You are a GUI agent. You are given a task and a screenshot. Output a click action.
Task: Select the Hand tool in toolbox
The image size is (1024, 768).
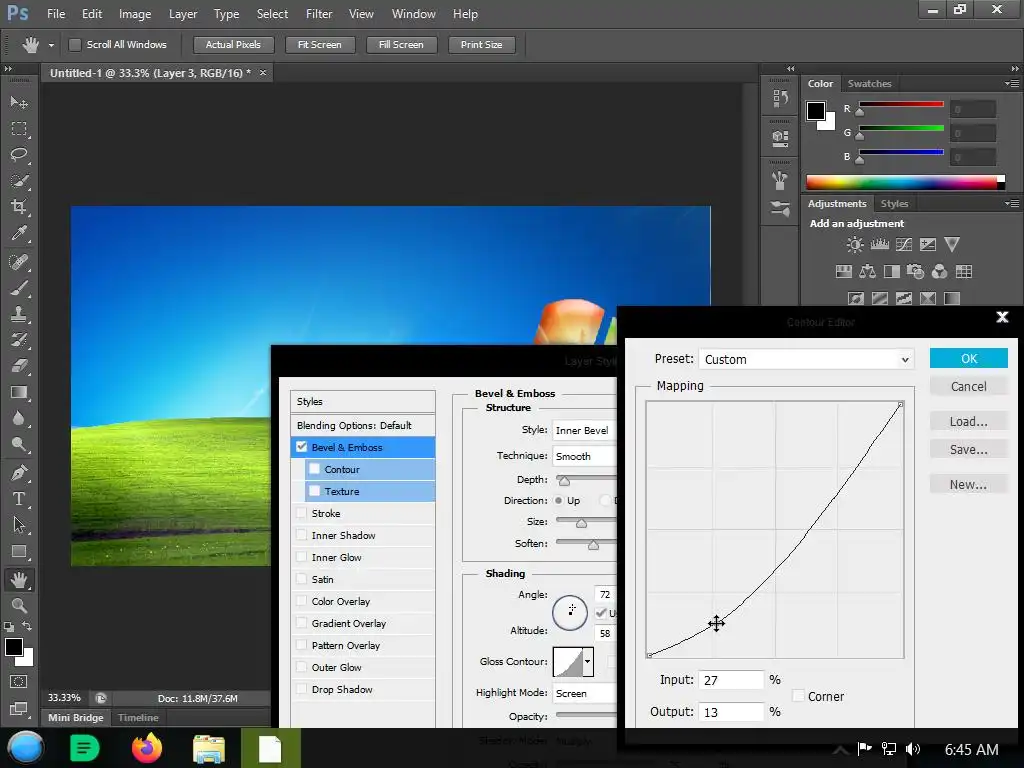point(19,579)
